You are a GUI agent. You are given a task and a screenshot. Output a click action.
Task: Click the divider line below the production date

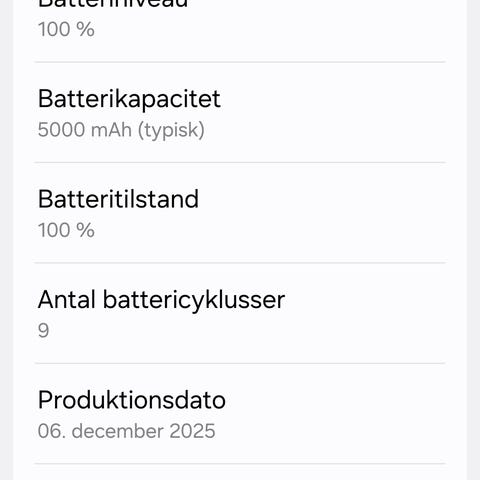pos(240,463)
